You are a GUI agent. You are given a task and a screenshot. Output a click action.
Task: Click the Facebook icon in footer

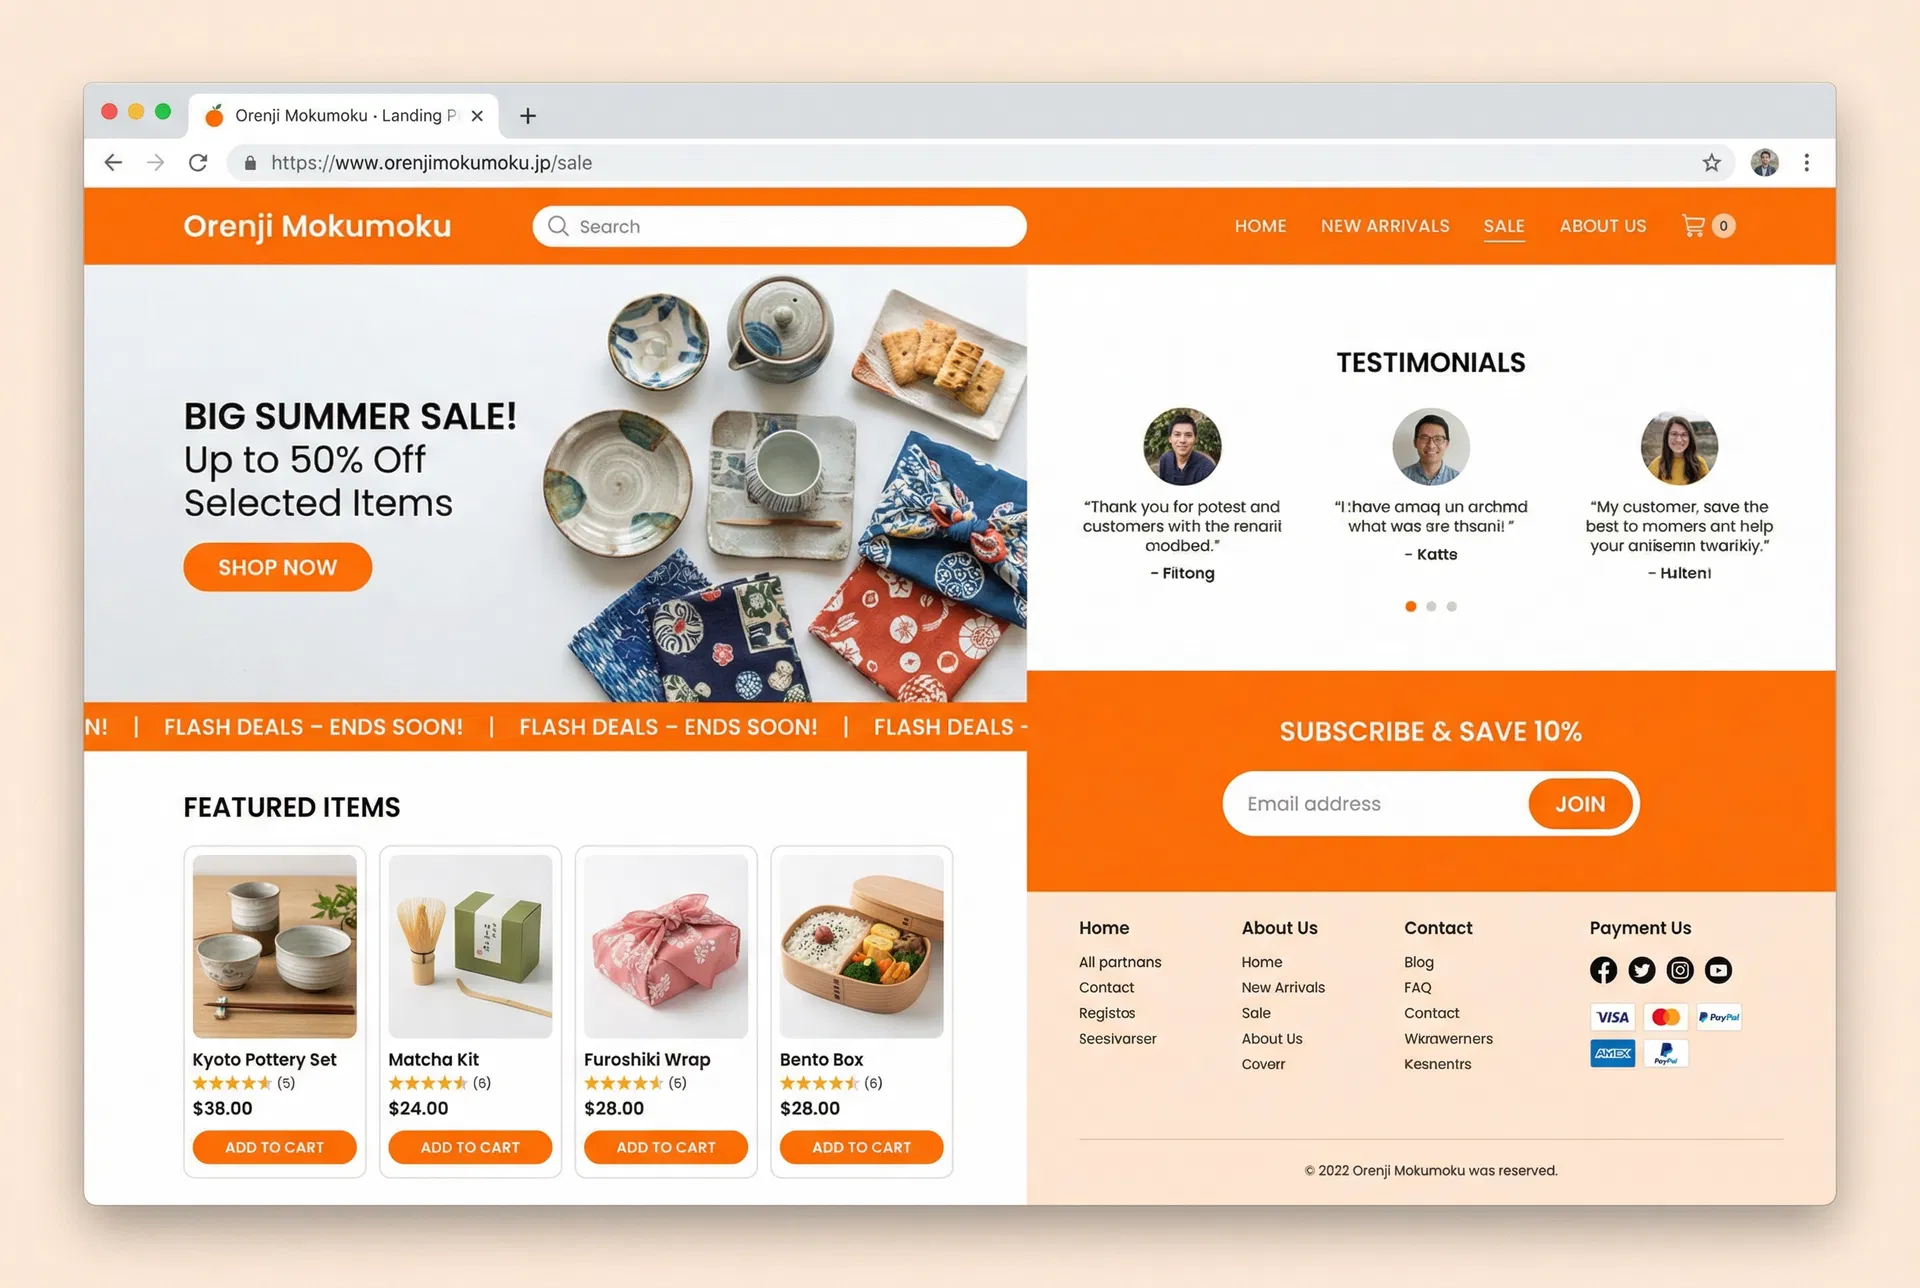click(x=1603, y=970)
